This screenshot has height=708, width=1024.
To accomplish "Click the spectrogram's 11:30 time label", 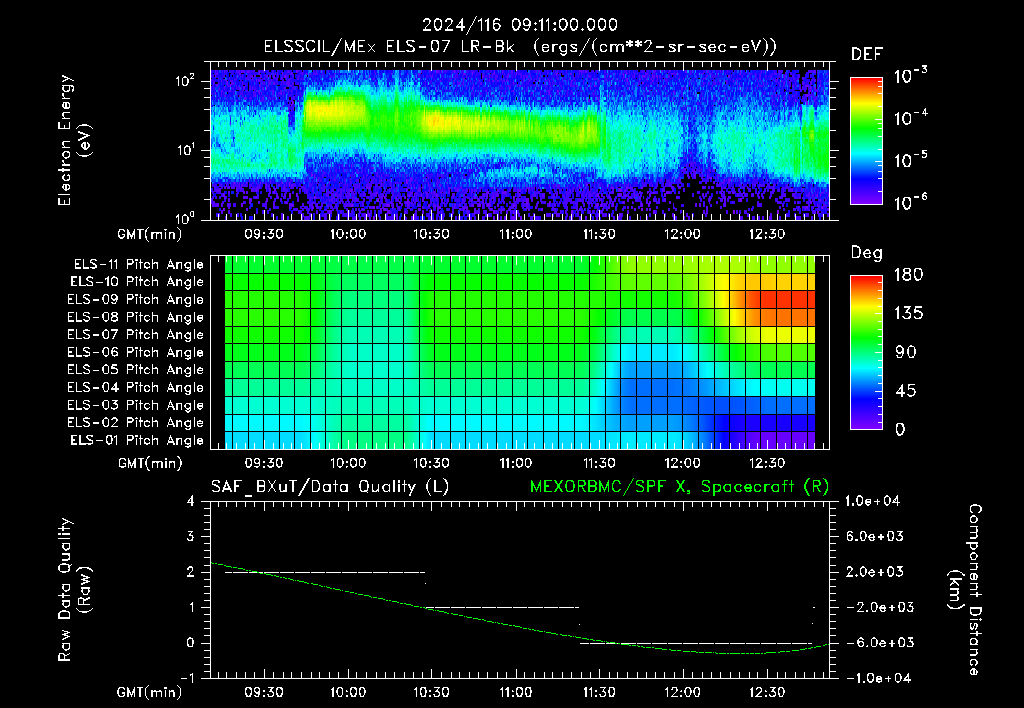I will pyautogui.click(x=599, y=234).
